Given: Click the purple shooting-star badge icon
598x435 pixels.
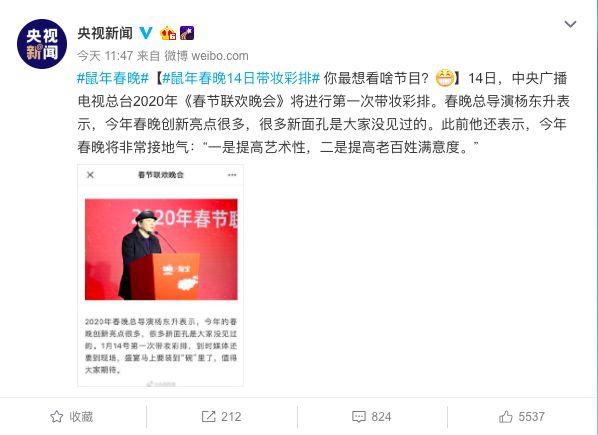Looking at the screenshot, I should click(x=187, y=33).
